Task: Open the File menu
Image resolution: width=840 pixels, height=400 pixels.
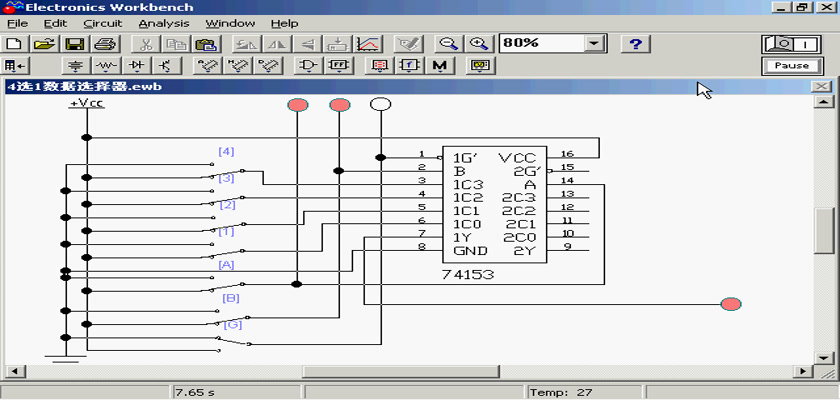Action: coord(17,24)
